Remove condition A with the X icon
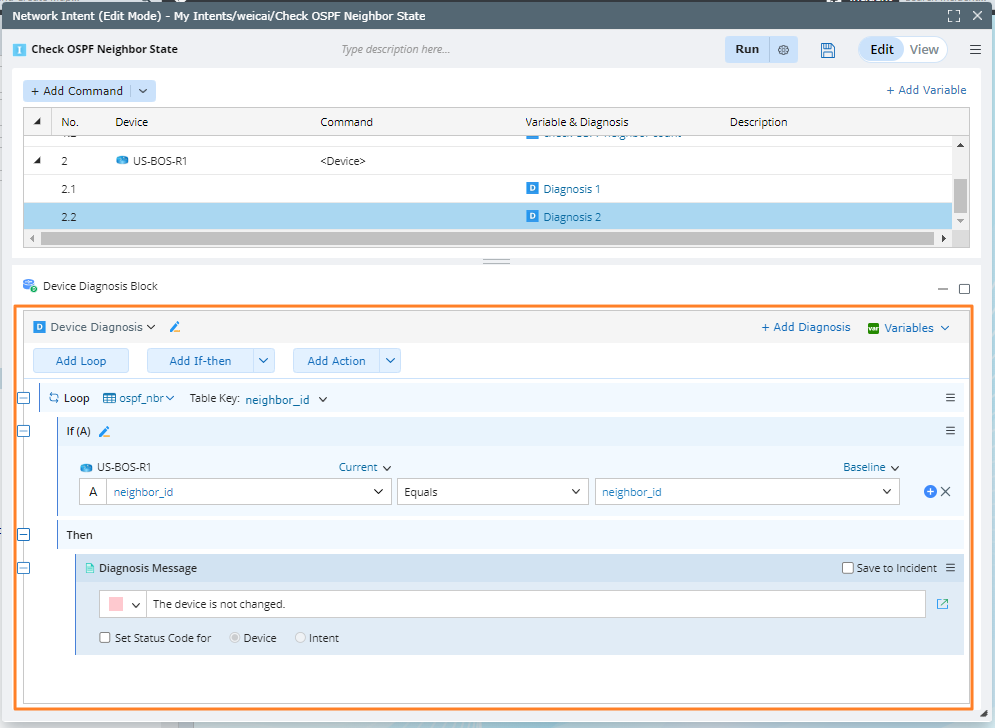Viewport: 995px width, 728px height. click(x=946, y=492)
